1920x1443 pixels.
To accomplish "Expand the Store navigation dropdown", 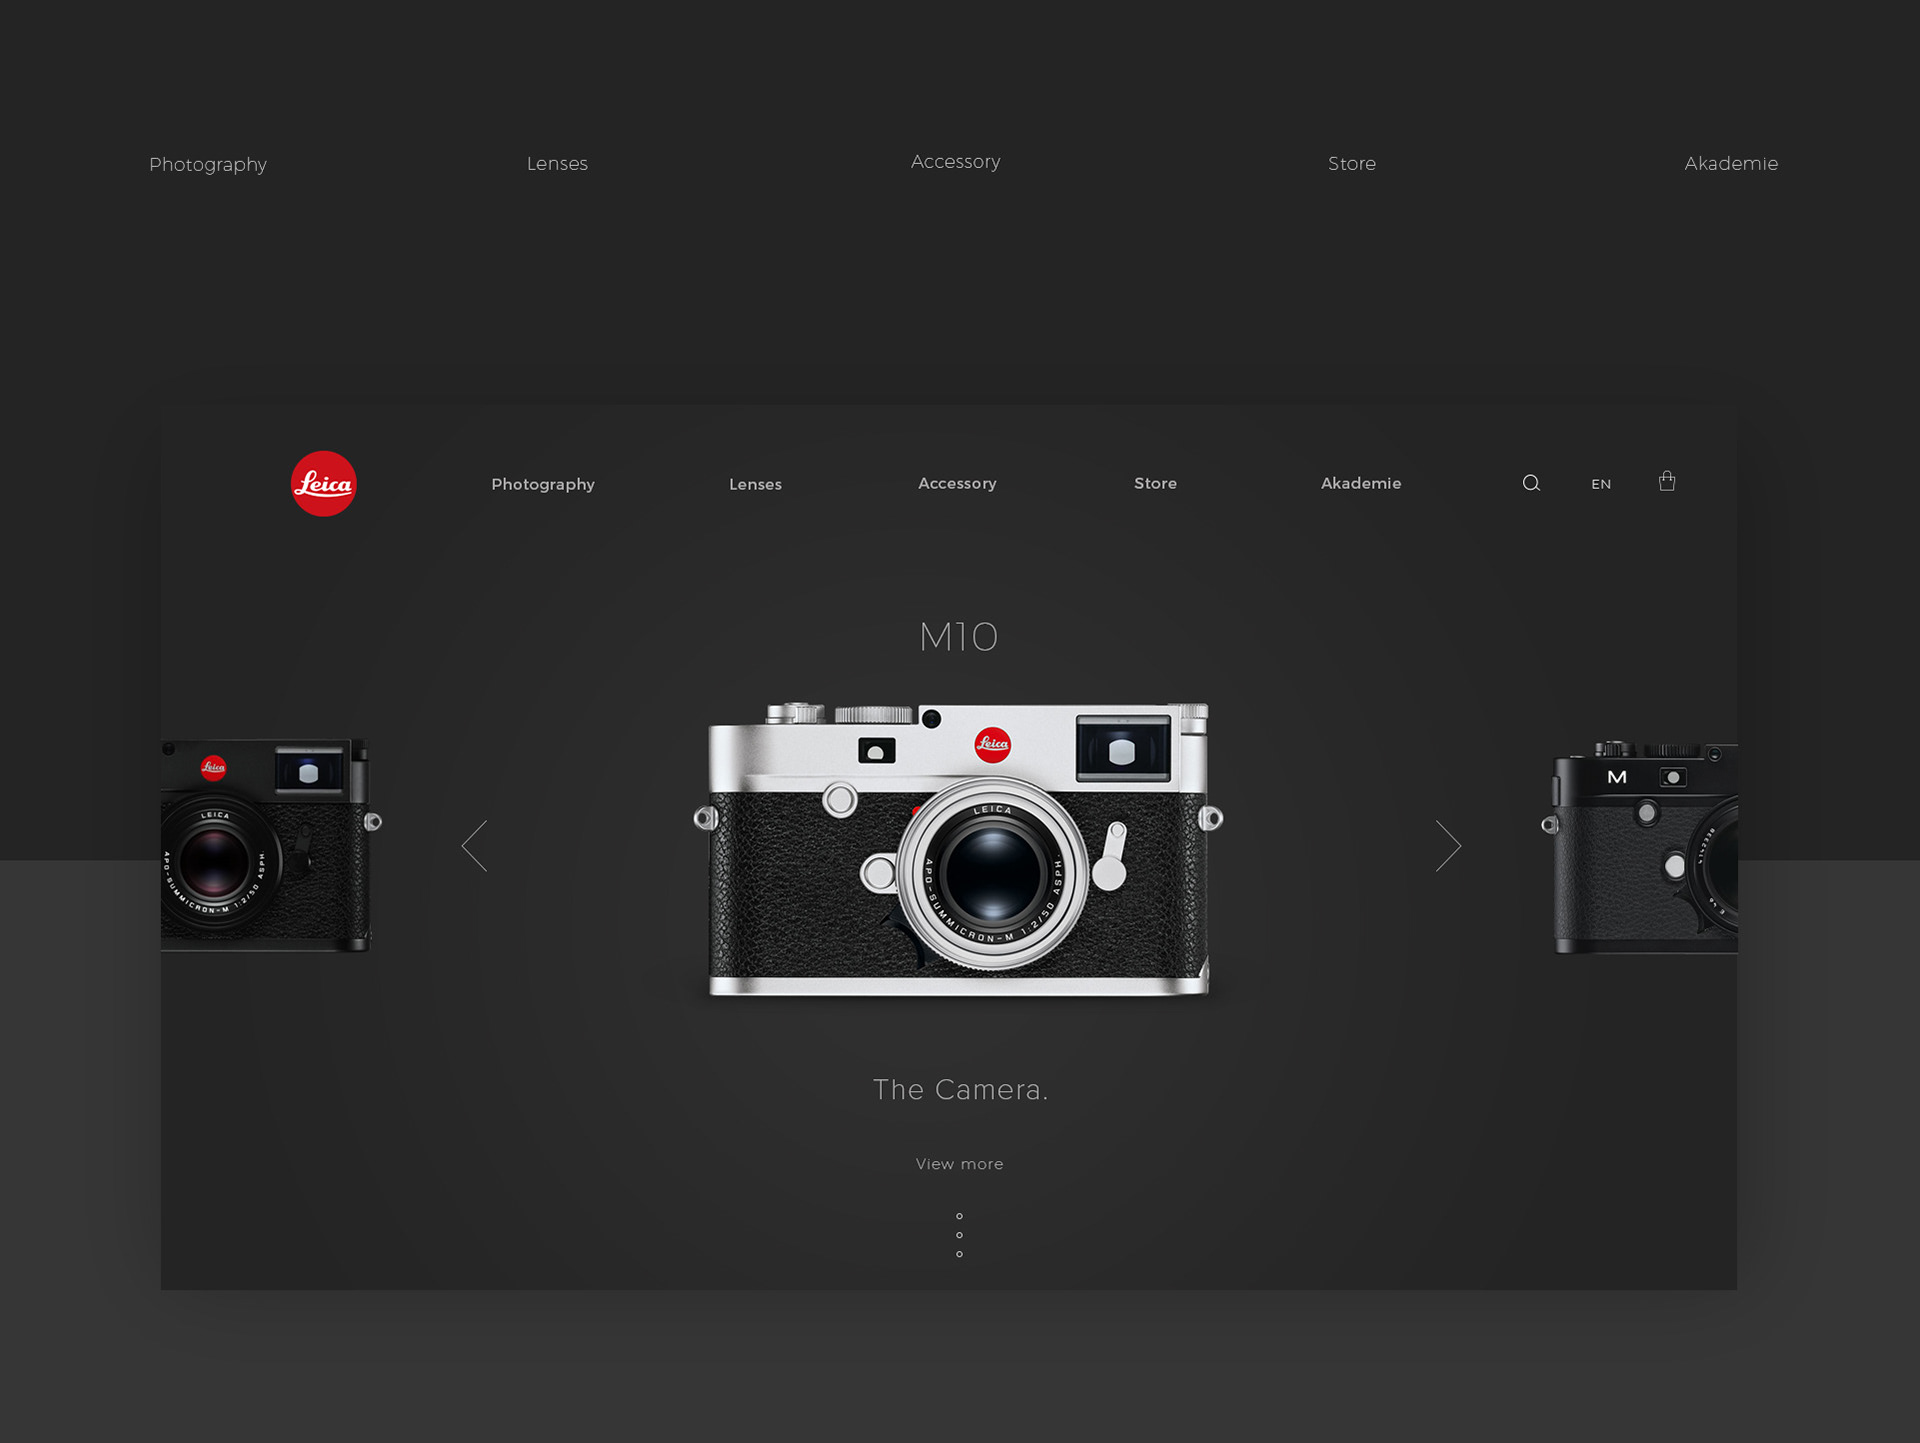I will coord(1155,484).
